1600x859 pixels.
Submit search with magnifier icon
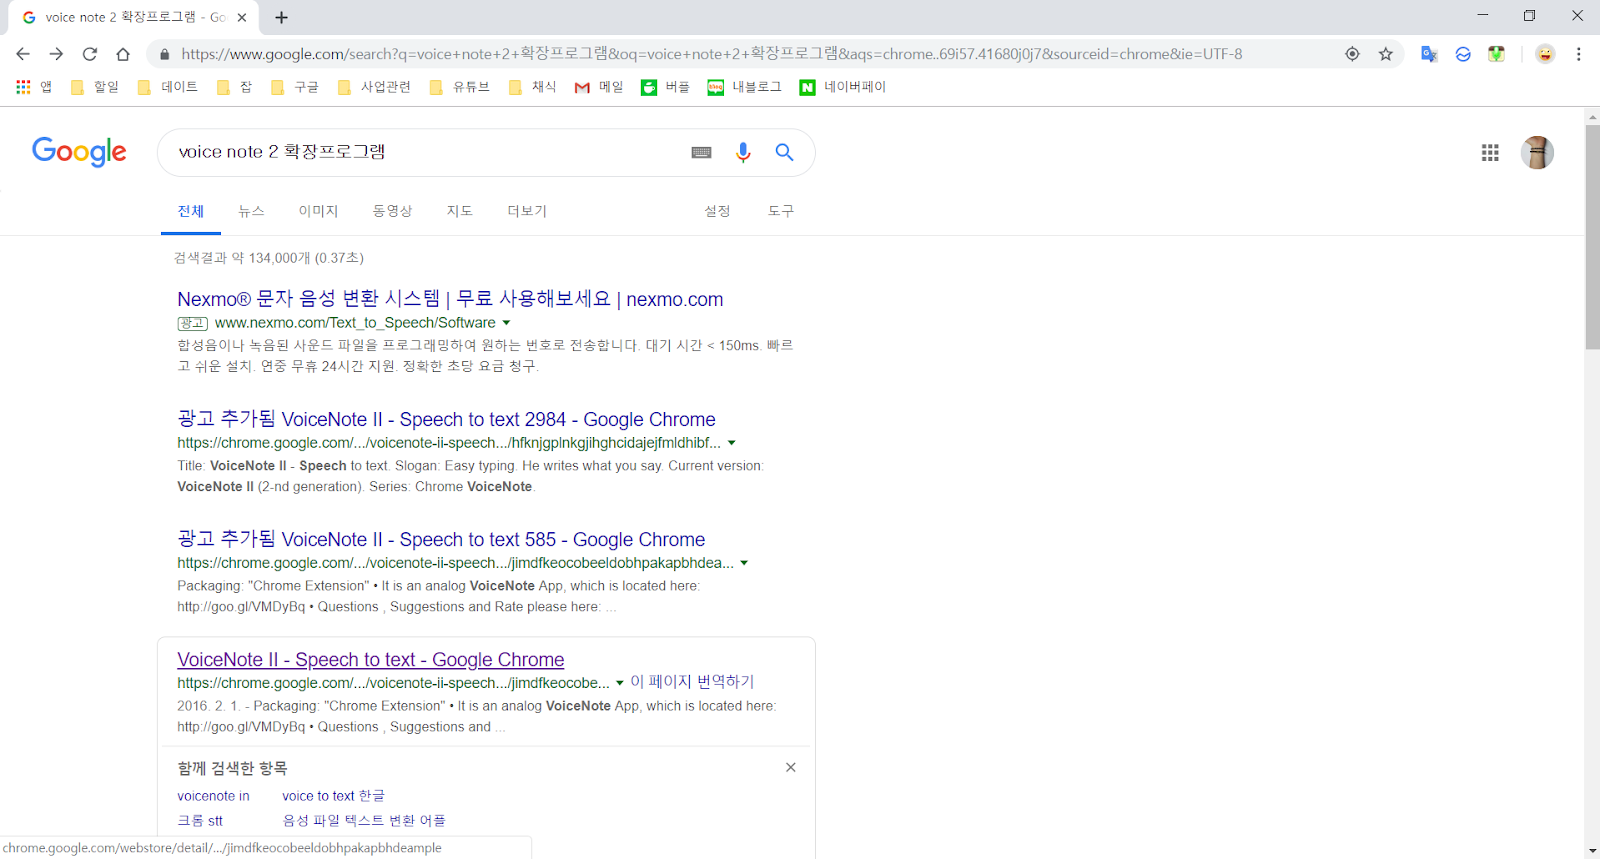tap(785, 152)
